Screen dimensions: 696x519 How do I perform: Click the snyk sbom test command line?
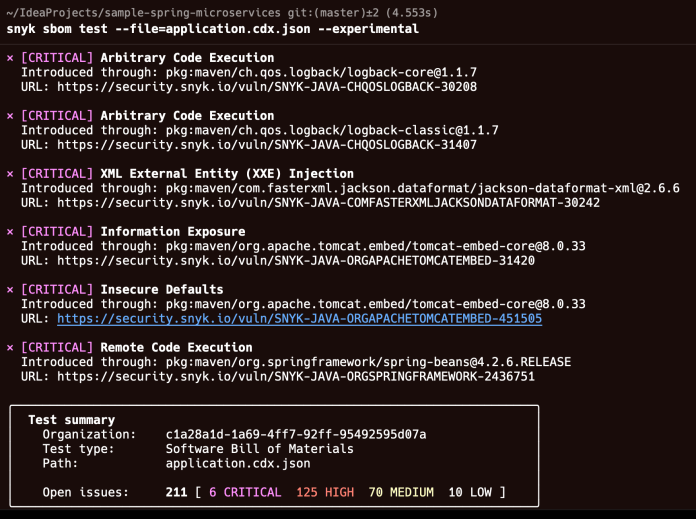coord(213,30)
